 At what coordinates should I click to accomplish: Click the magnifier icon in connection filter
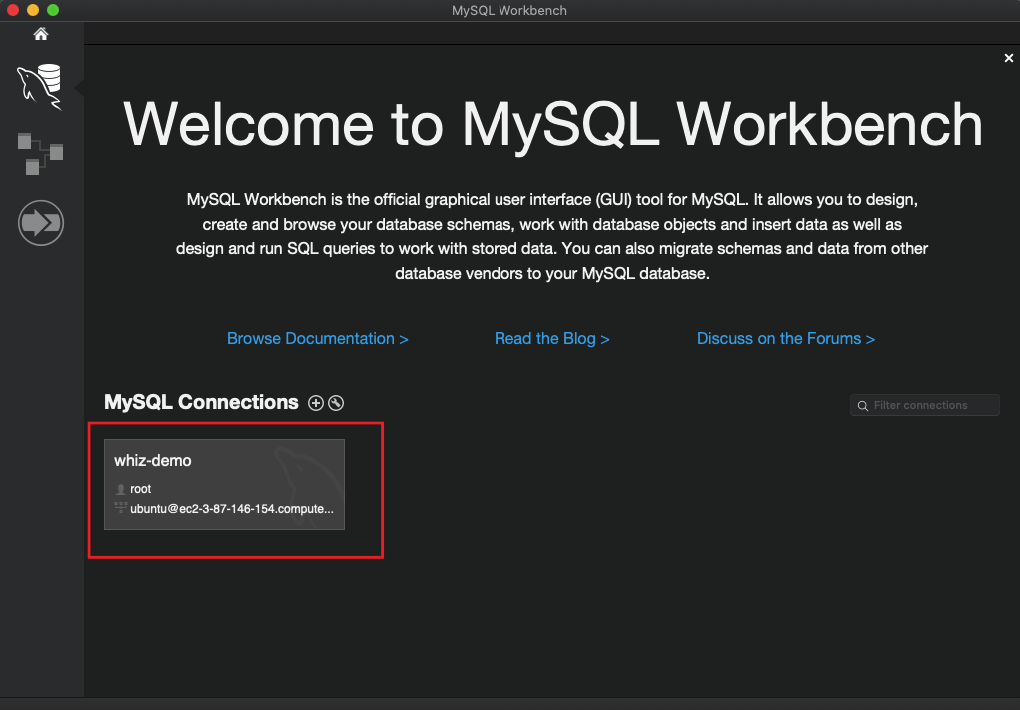[x=863, y=406]
